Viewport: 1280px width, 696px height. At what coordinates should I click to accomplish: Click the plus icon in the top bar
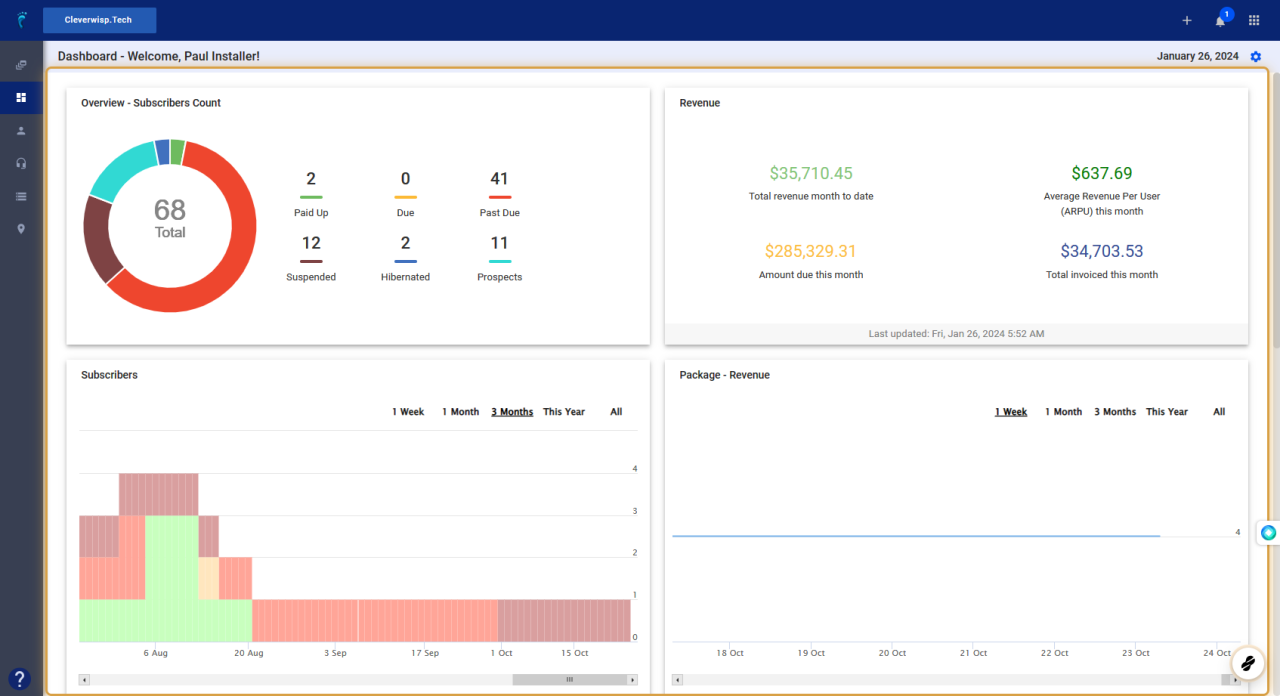(1186, 20)
